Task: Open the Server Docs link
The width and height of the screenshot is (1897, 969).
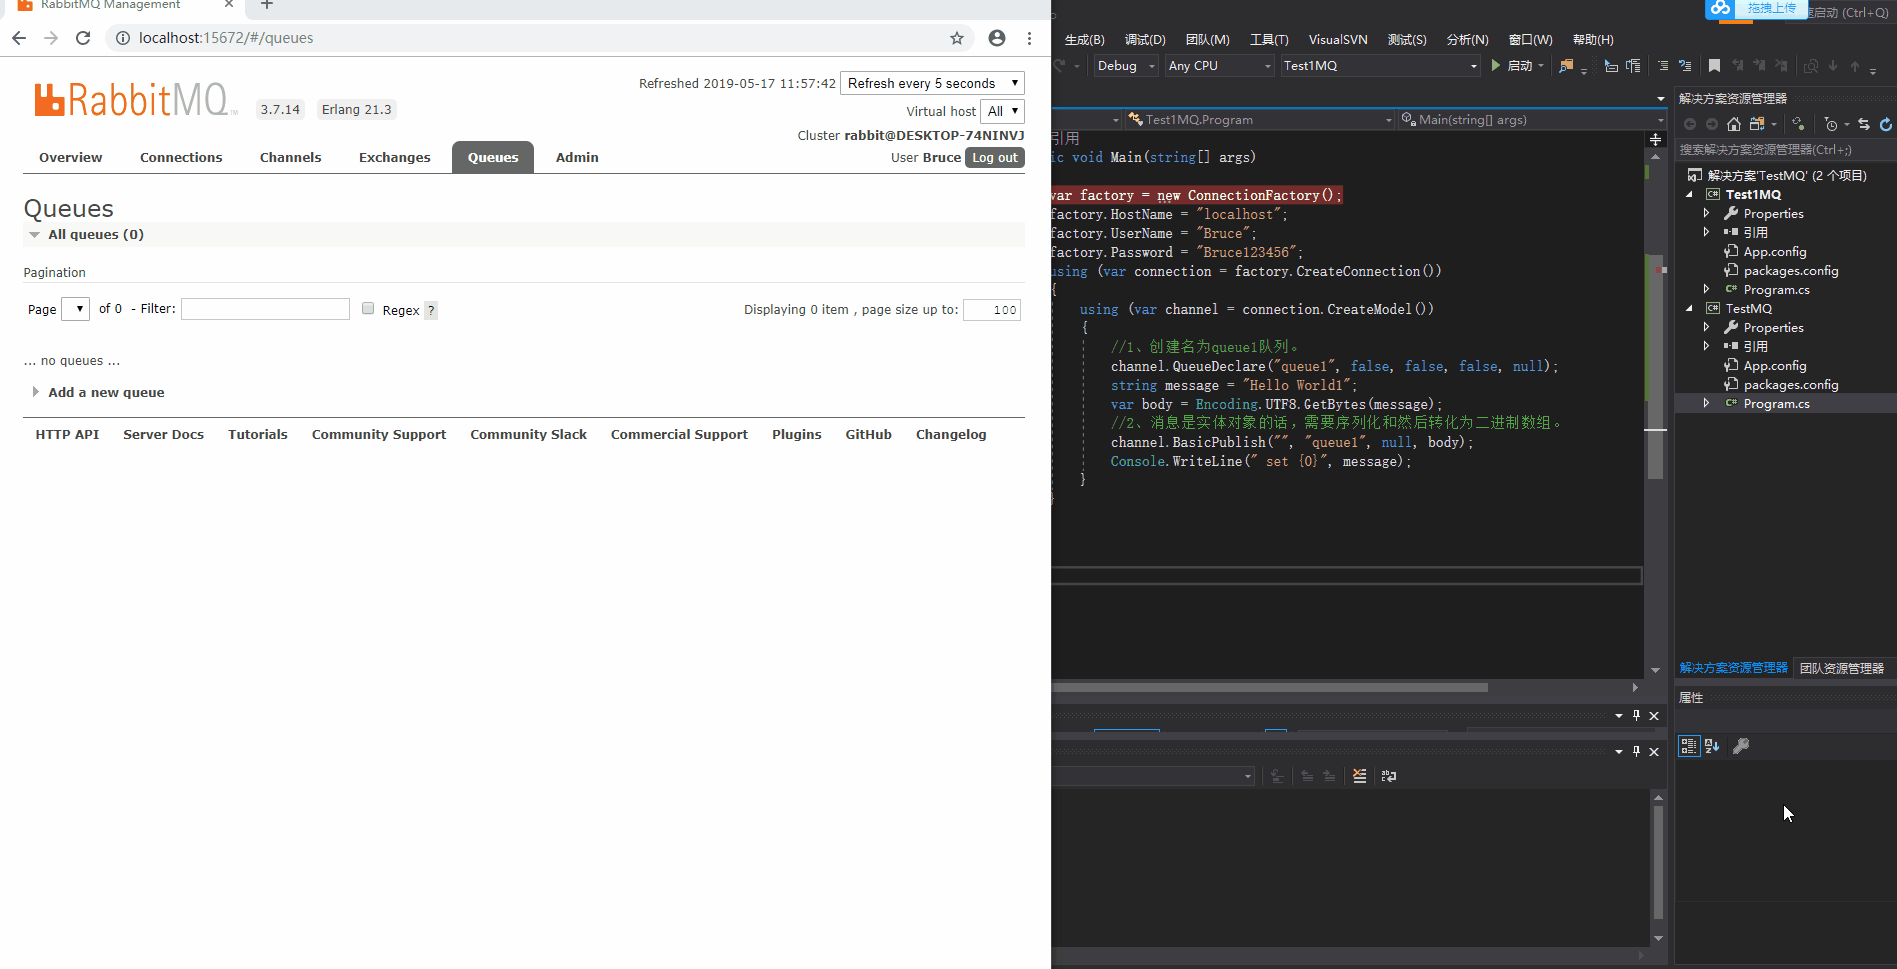Action: (164, 434)
